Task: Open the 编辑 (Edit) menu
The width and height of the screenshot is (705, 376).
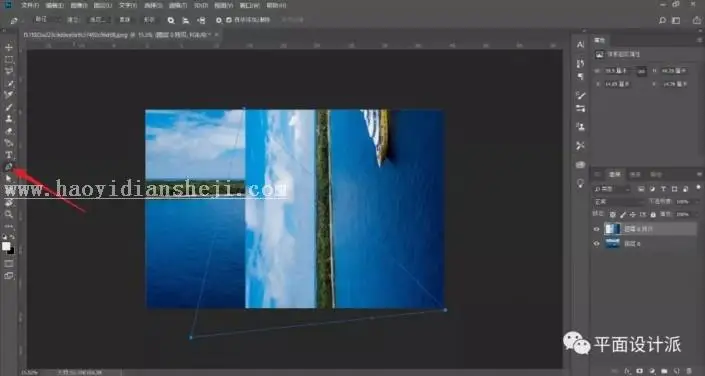Action: point(54,5)
